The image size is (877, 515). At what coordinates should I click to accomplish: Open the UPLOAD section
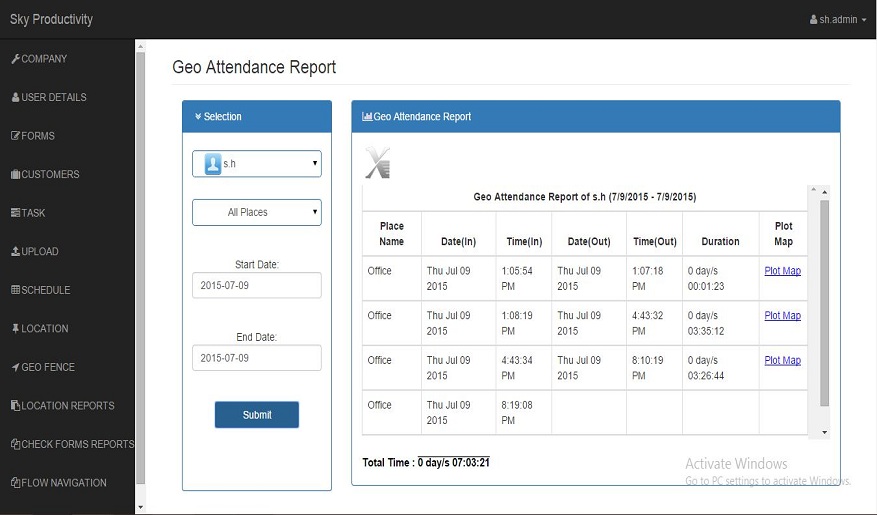coord(35,252)
